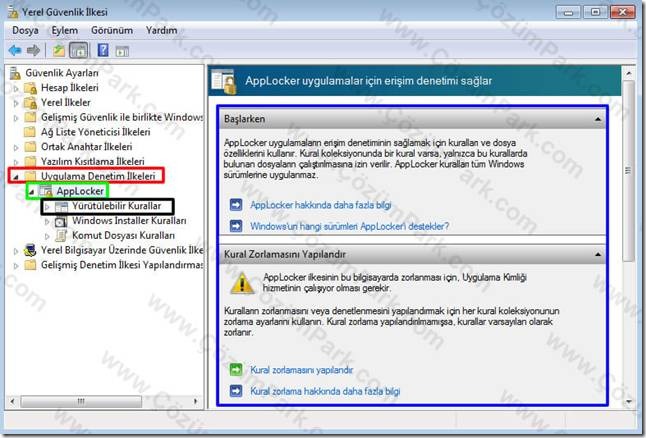
Task: Select Uygulama Denetim İlkeleri tree item
Action: point(98,176)
